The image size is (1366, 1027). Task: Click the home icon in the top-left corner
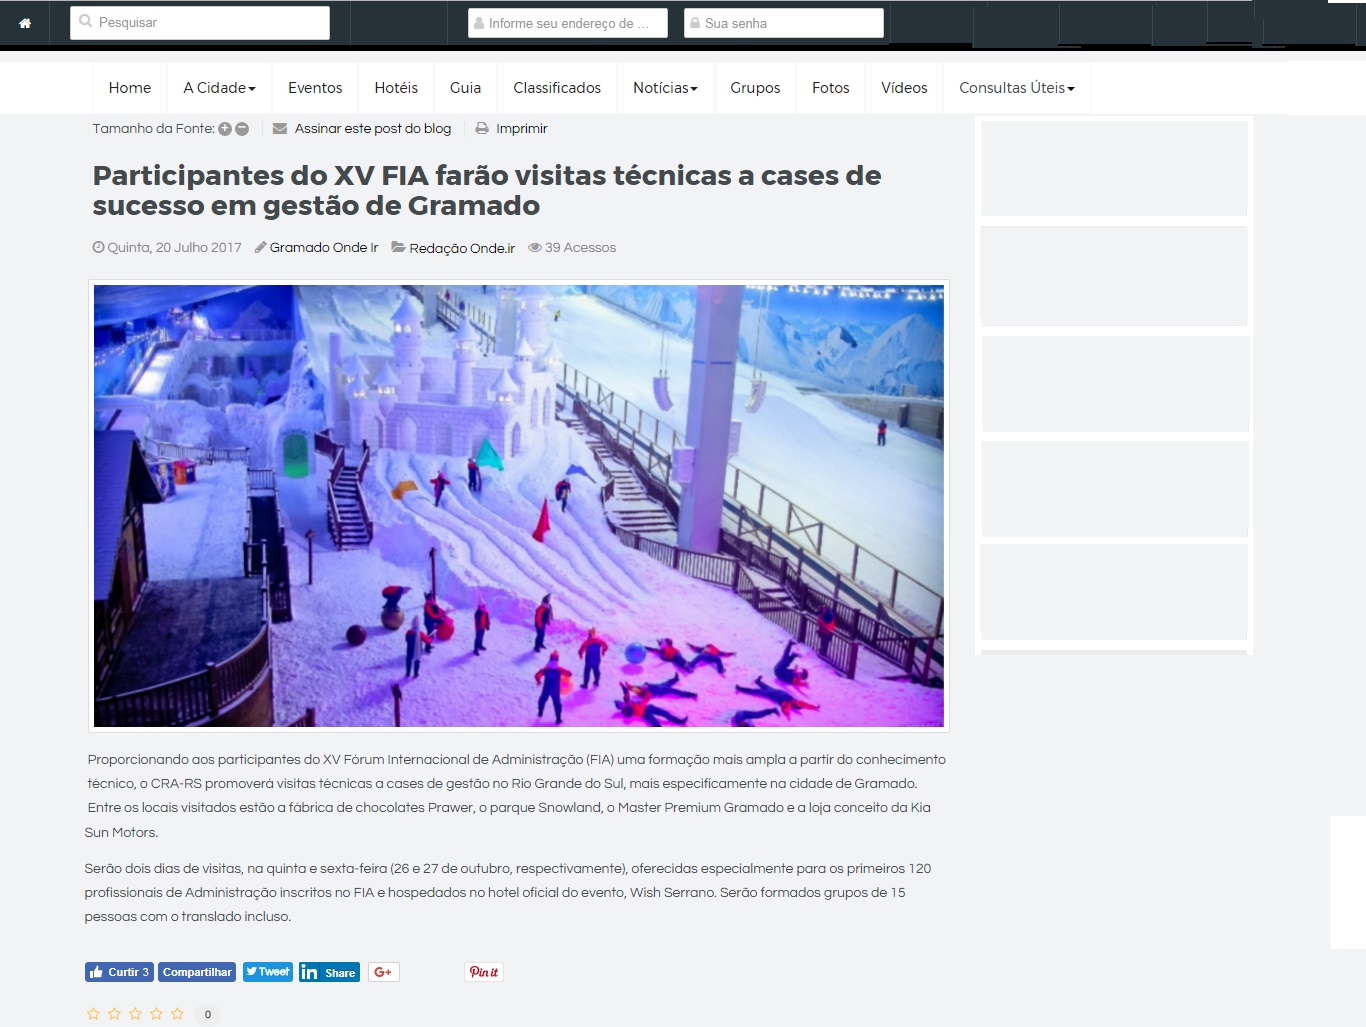25,22
